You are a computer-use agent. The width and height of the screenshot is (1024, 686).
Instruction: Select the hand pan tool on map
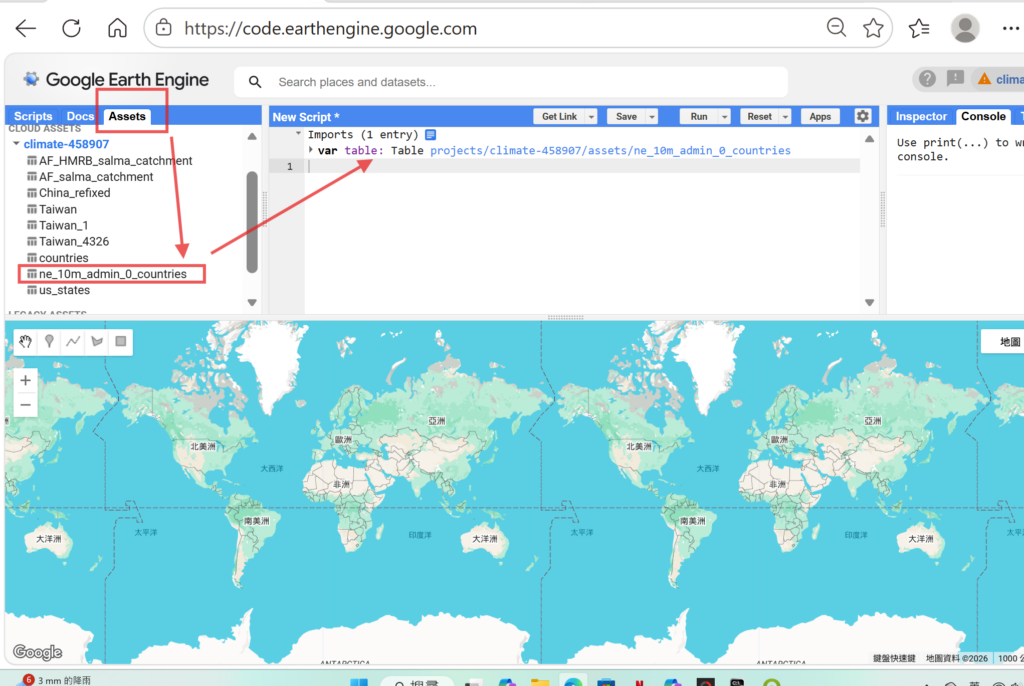pos(25,342)
